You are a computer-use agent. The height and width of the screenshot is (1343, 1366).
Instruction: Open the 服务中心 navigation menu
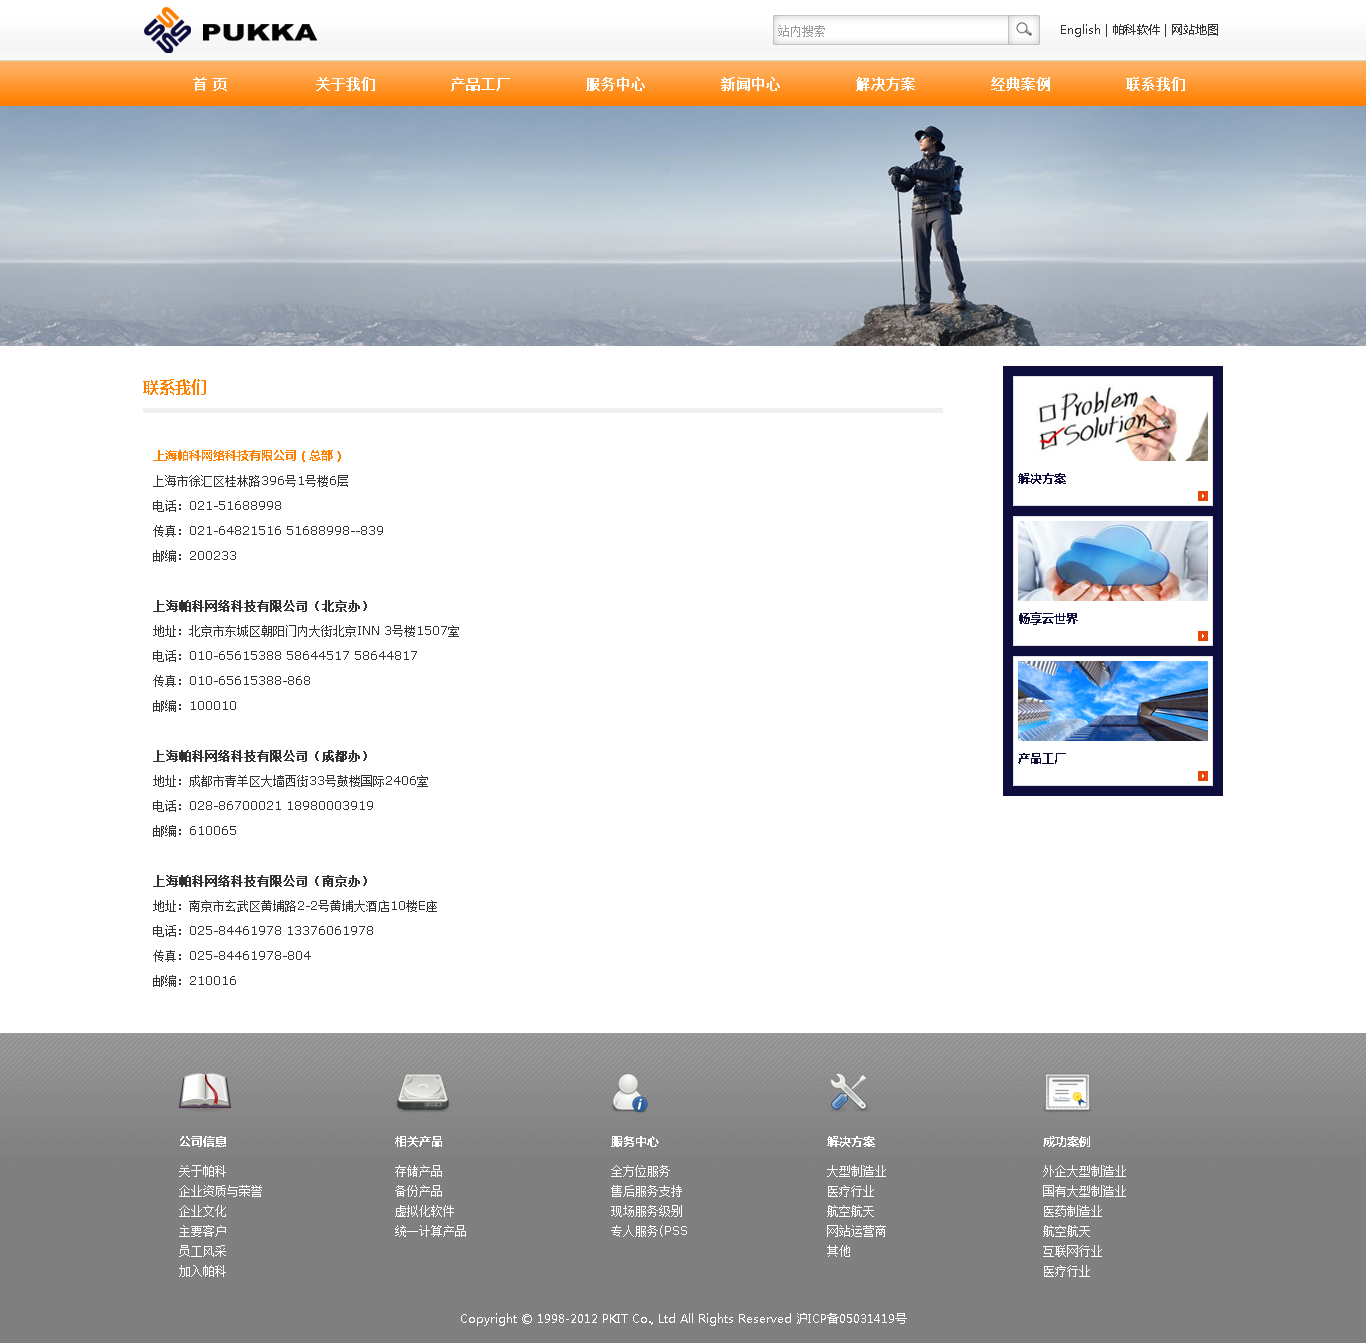click(615, 85)
